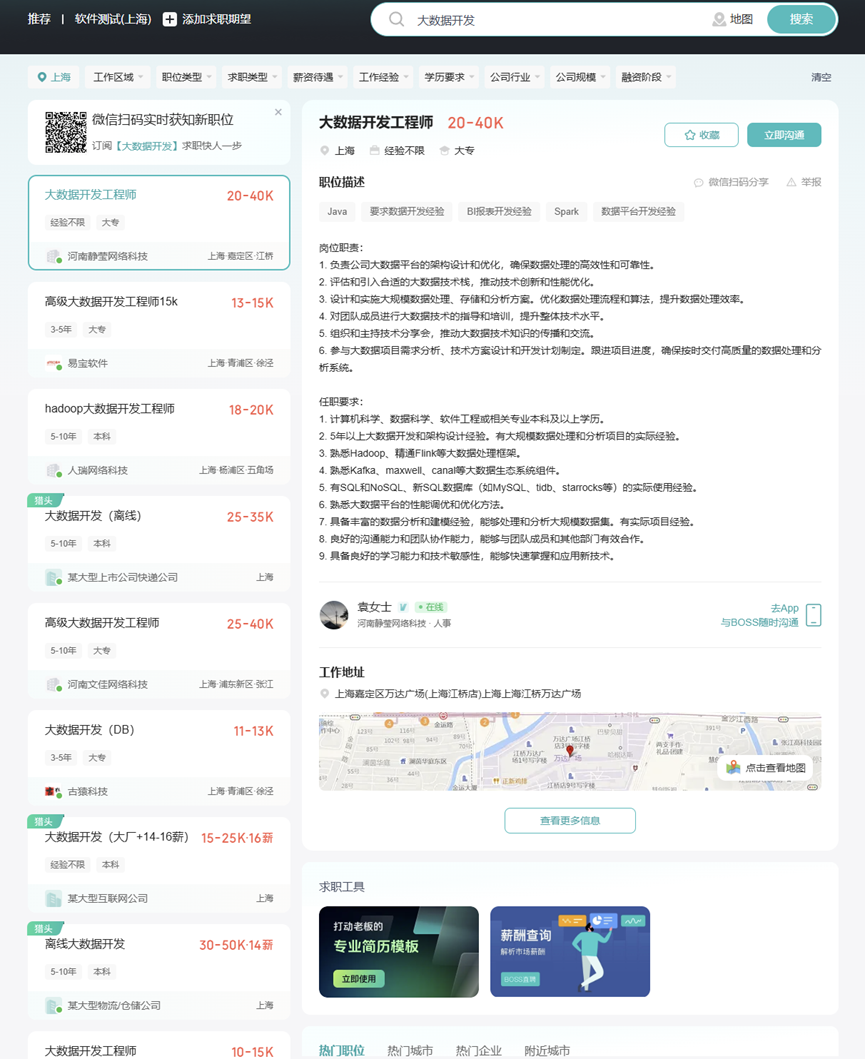
Task: Click the 上海 location pin filter
Action: [x=54, y=77]
